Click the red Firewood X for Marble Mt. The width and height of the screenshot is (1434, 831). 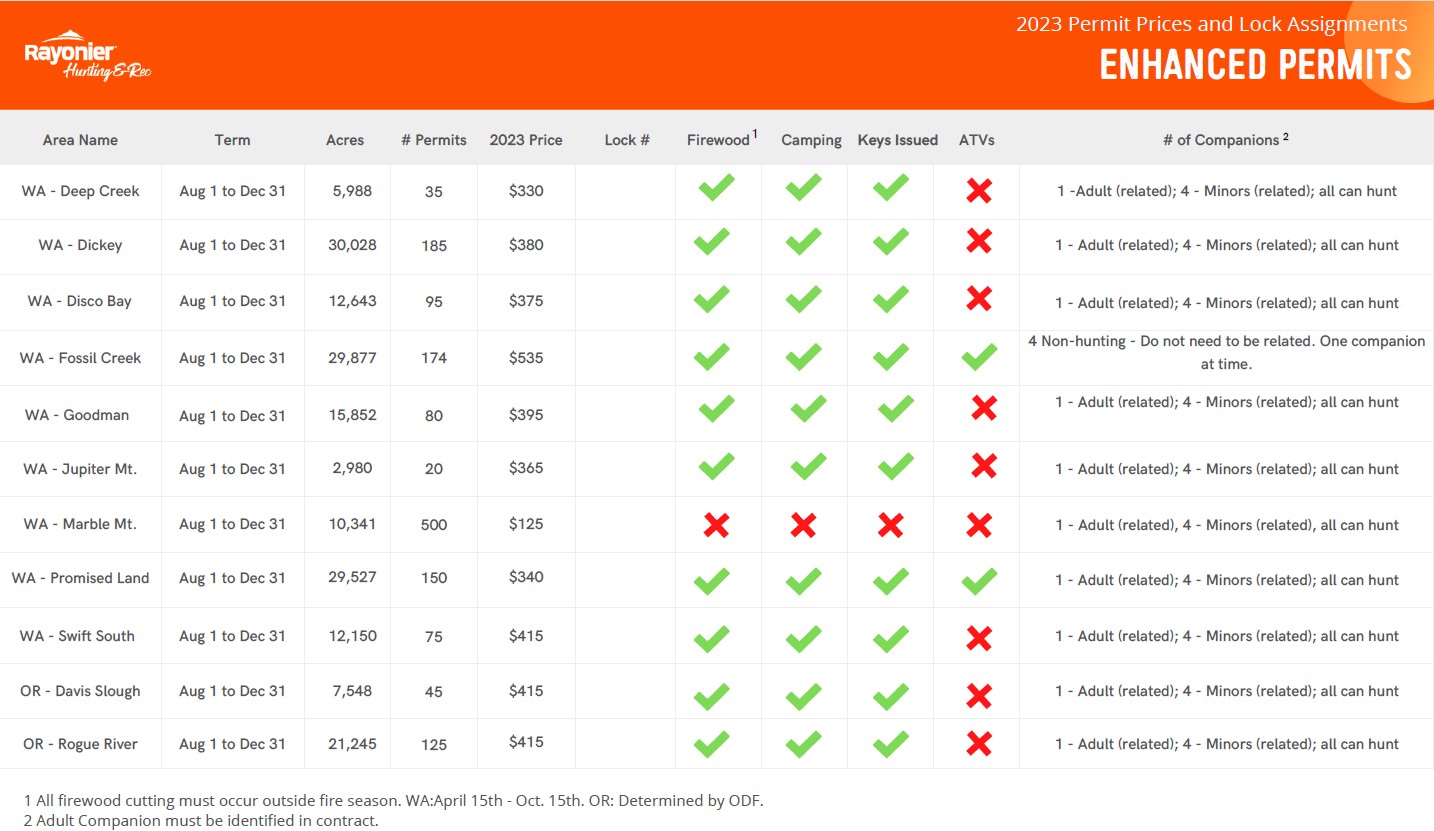tap(716, 525)
